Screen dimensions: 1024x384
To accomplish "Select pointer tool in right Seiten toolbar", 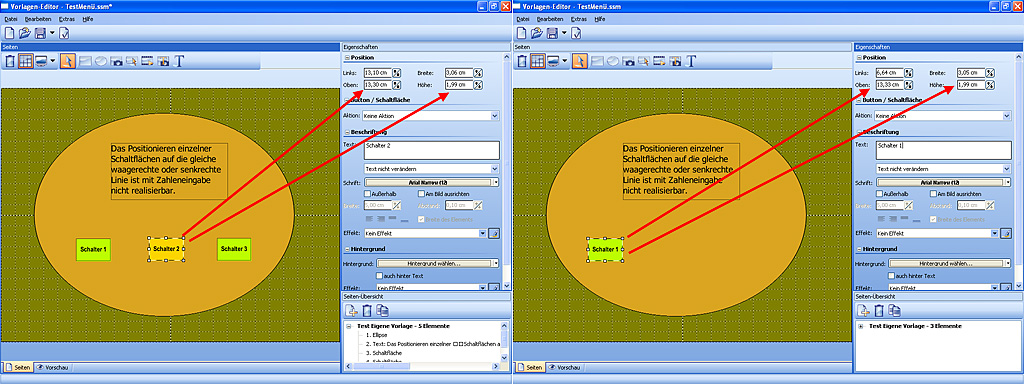I will (x=579, y=61).
